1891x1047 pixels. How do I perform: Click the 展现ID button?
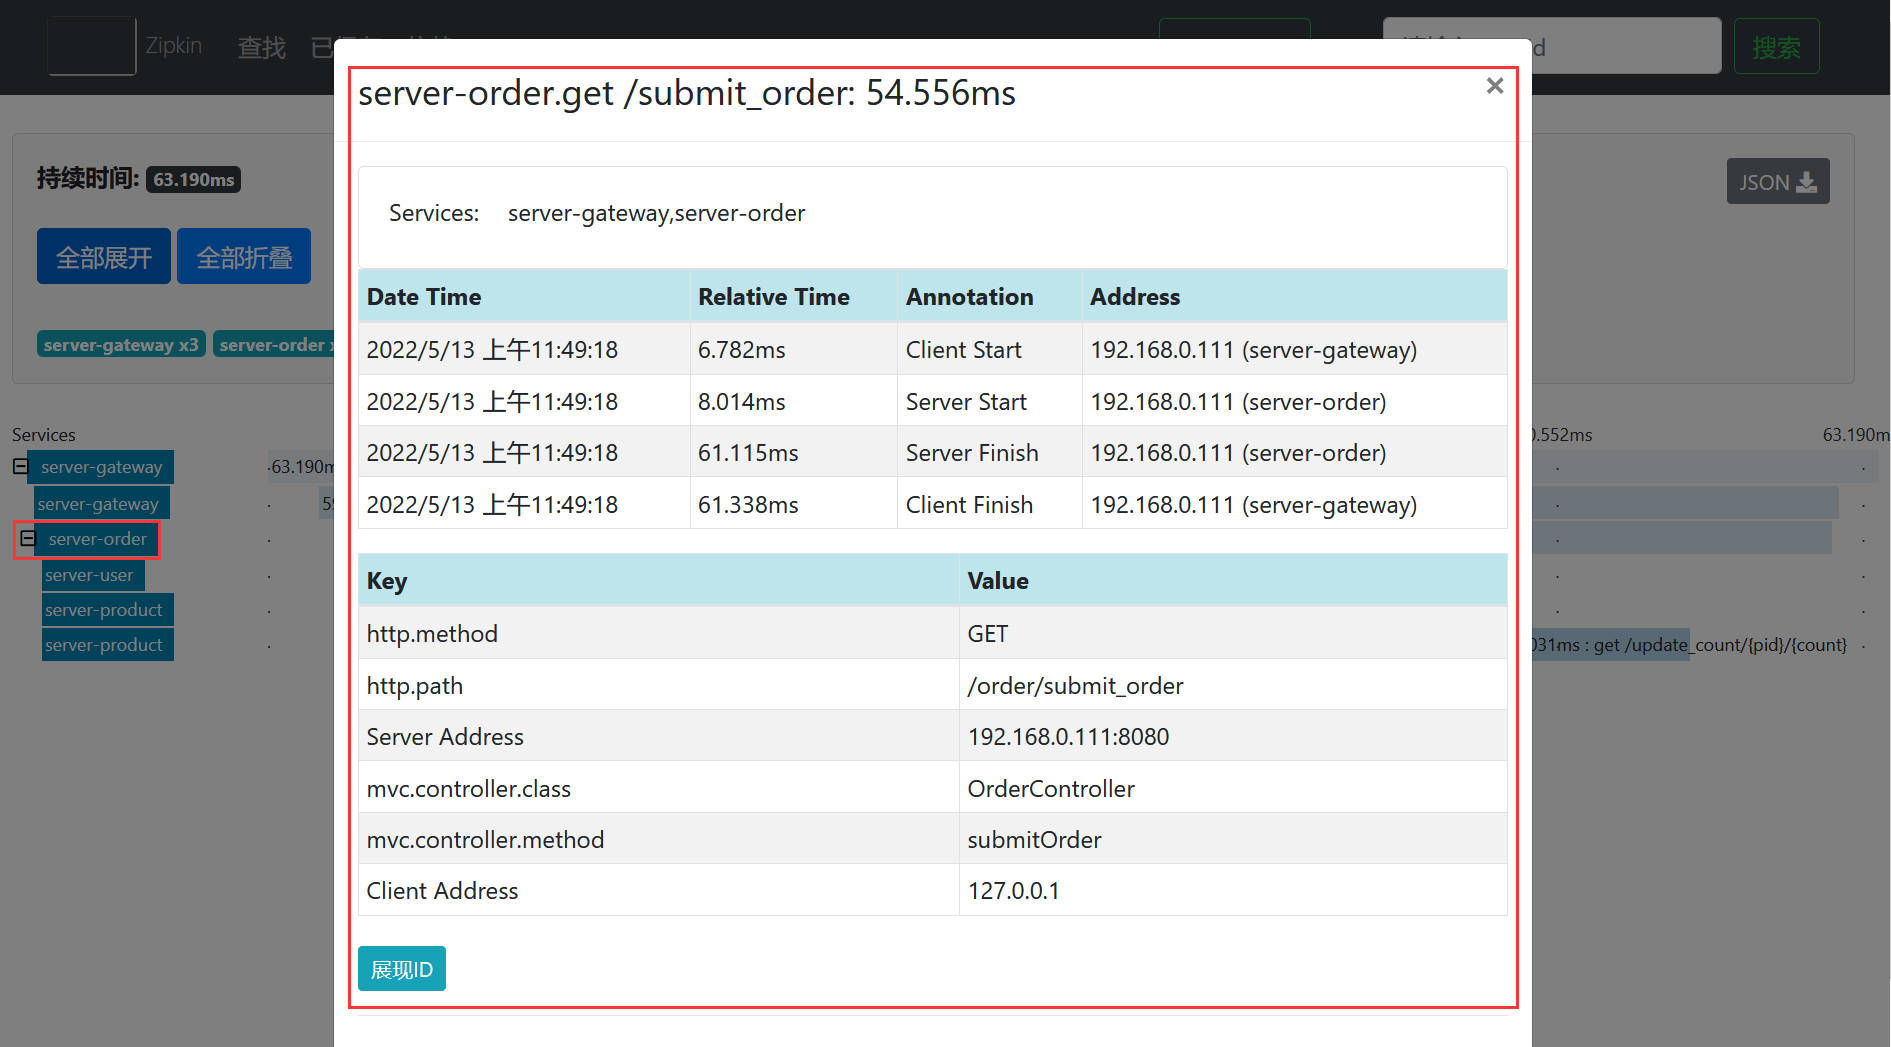click(x=401, y=969)
